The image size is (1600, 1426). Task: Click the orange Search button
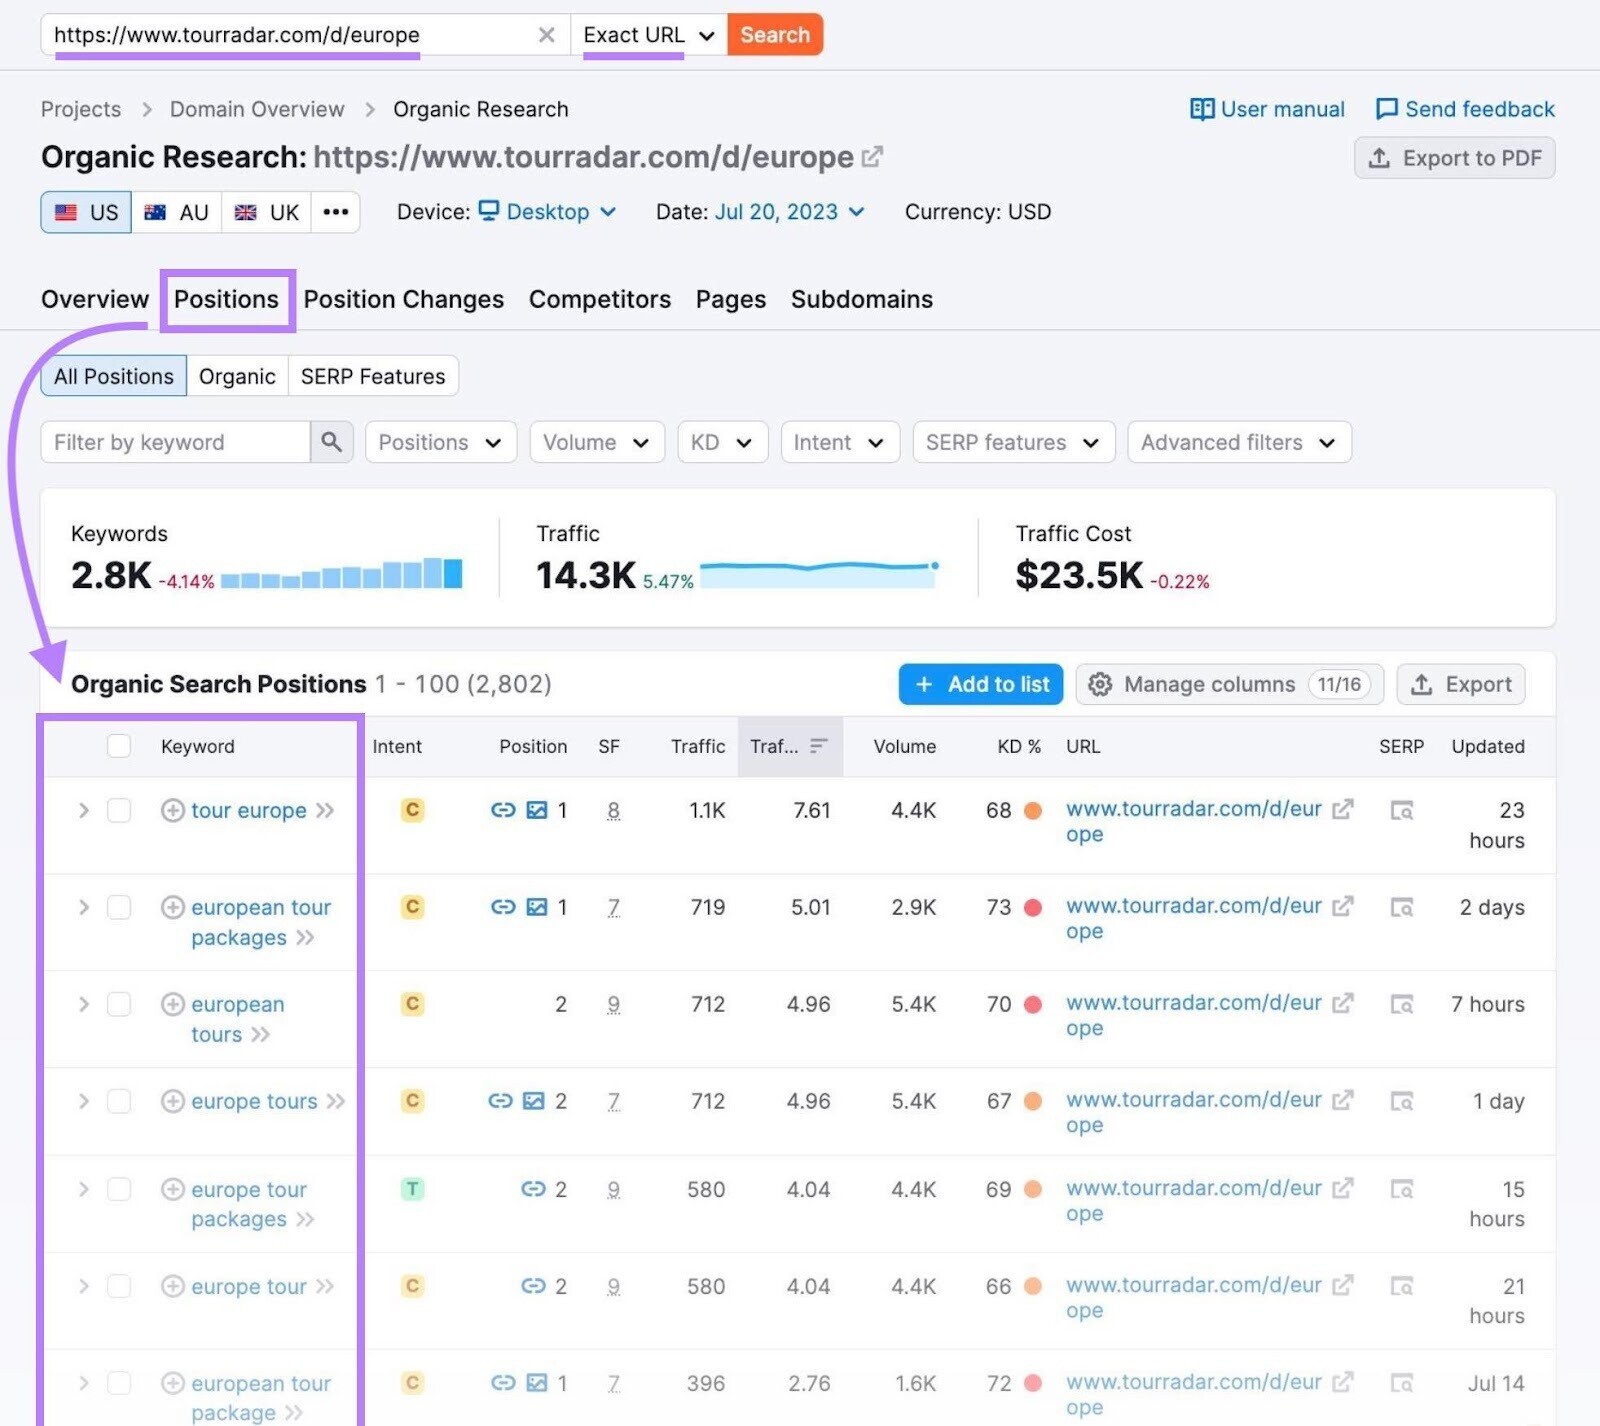point(775,35)
